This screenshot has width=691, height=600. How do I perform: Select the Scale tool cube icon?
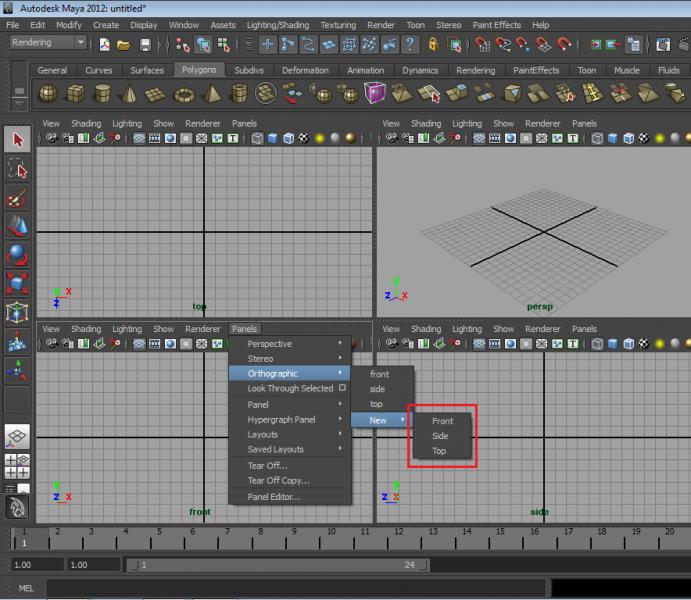(17, 283)
